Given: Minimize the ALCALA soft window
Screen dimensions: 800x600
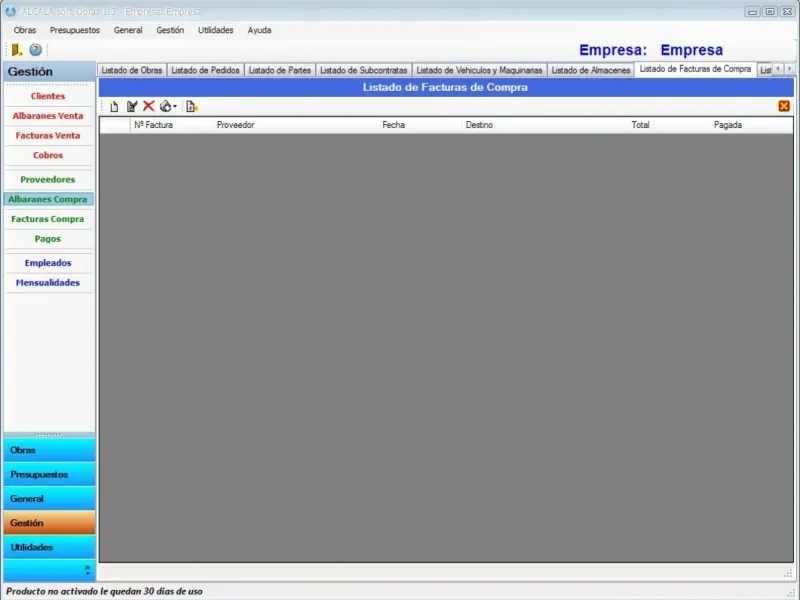Looking at the screenshot, I should coord(752,11).
